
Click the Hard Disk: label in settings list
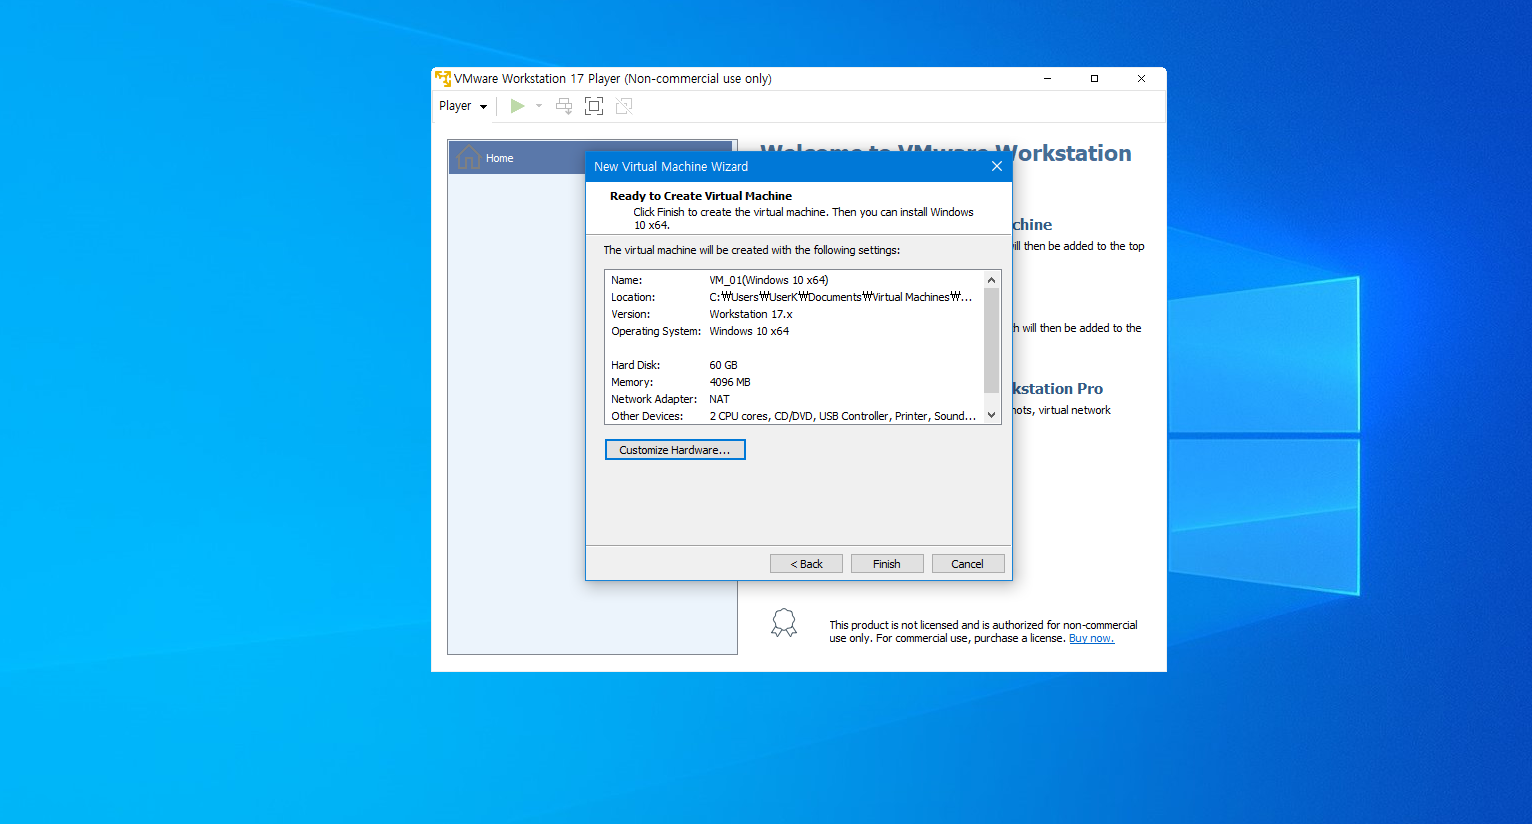(636, 365)
